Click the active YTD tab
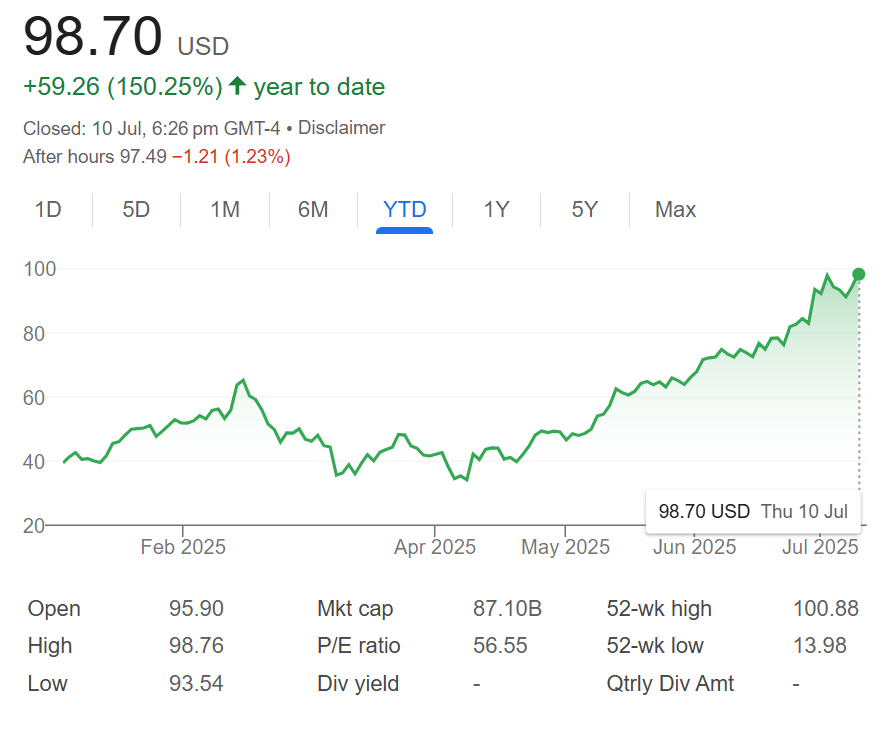Screen dimensions: 891x730 click(x=405, y=209)
